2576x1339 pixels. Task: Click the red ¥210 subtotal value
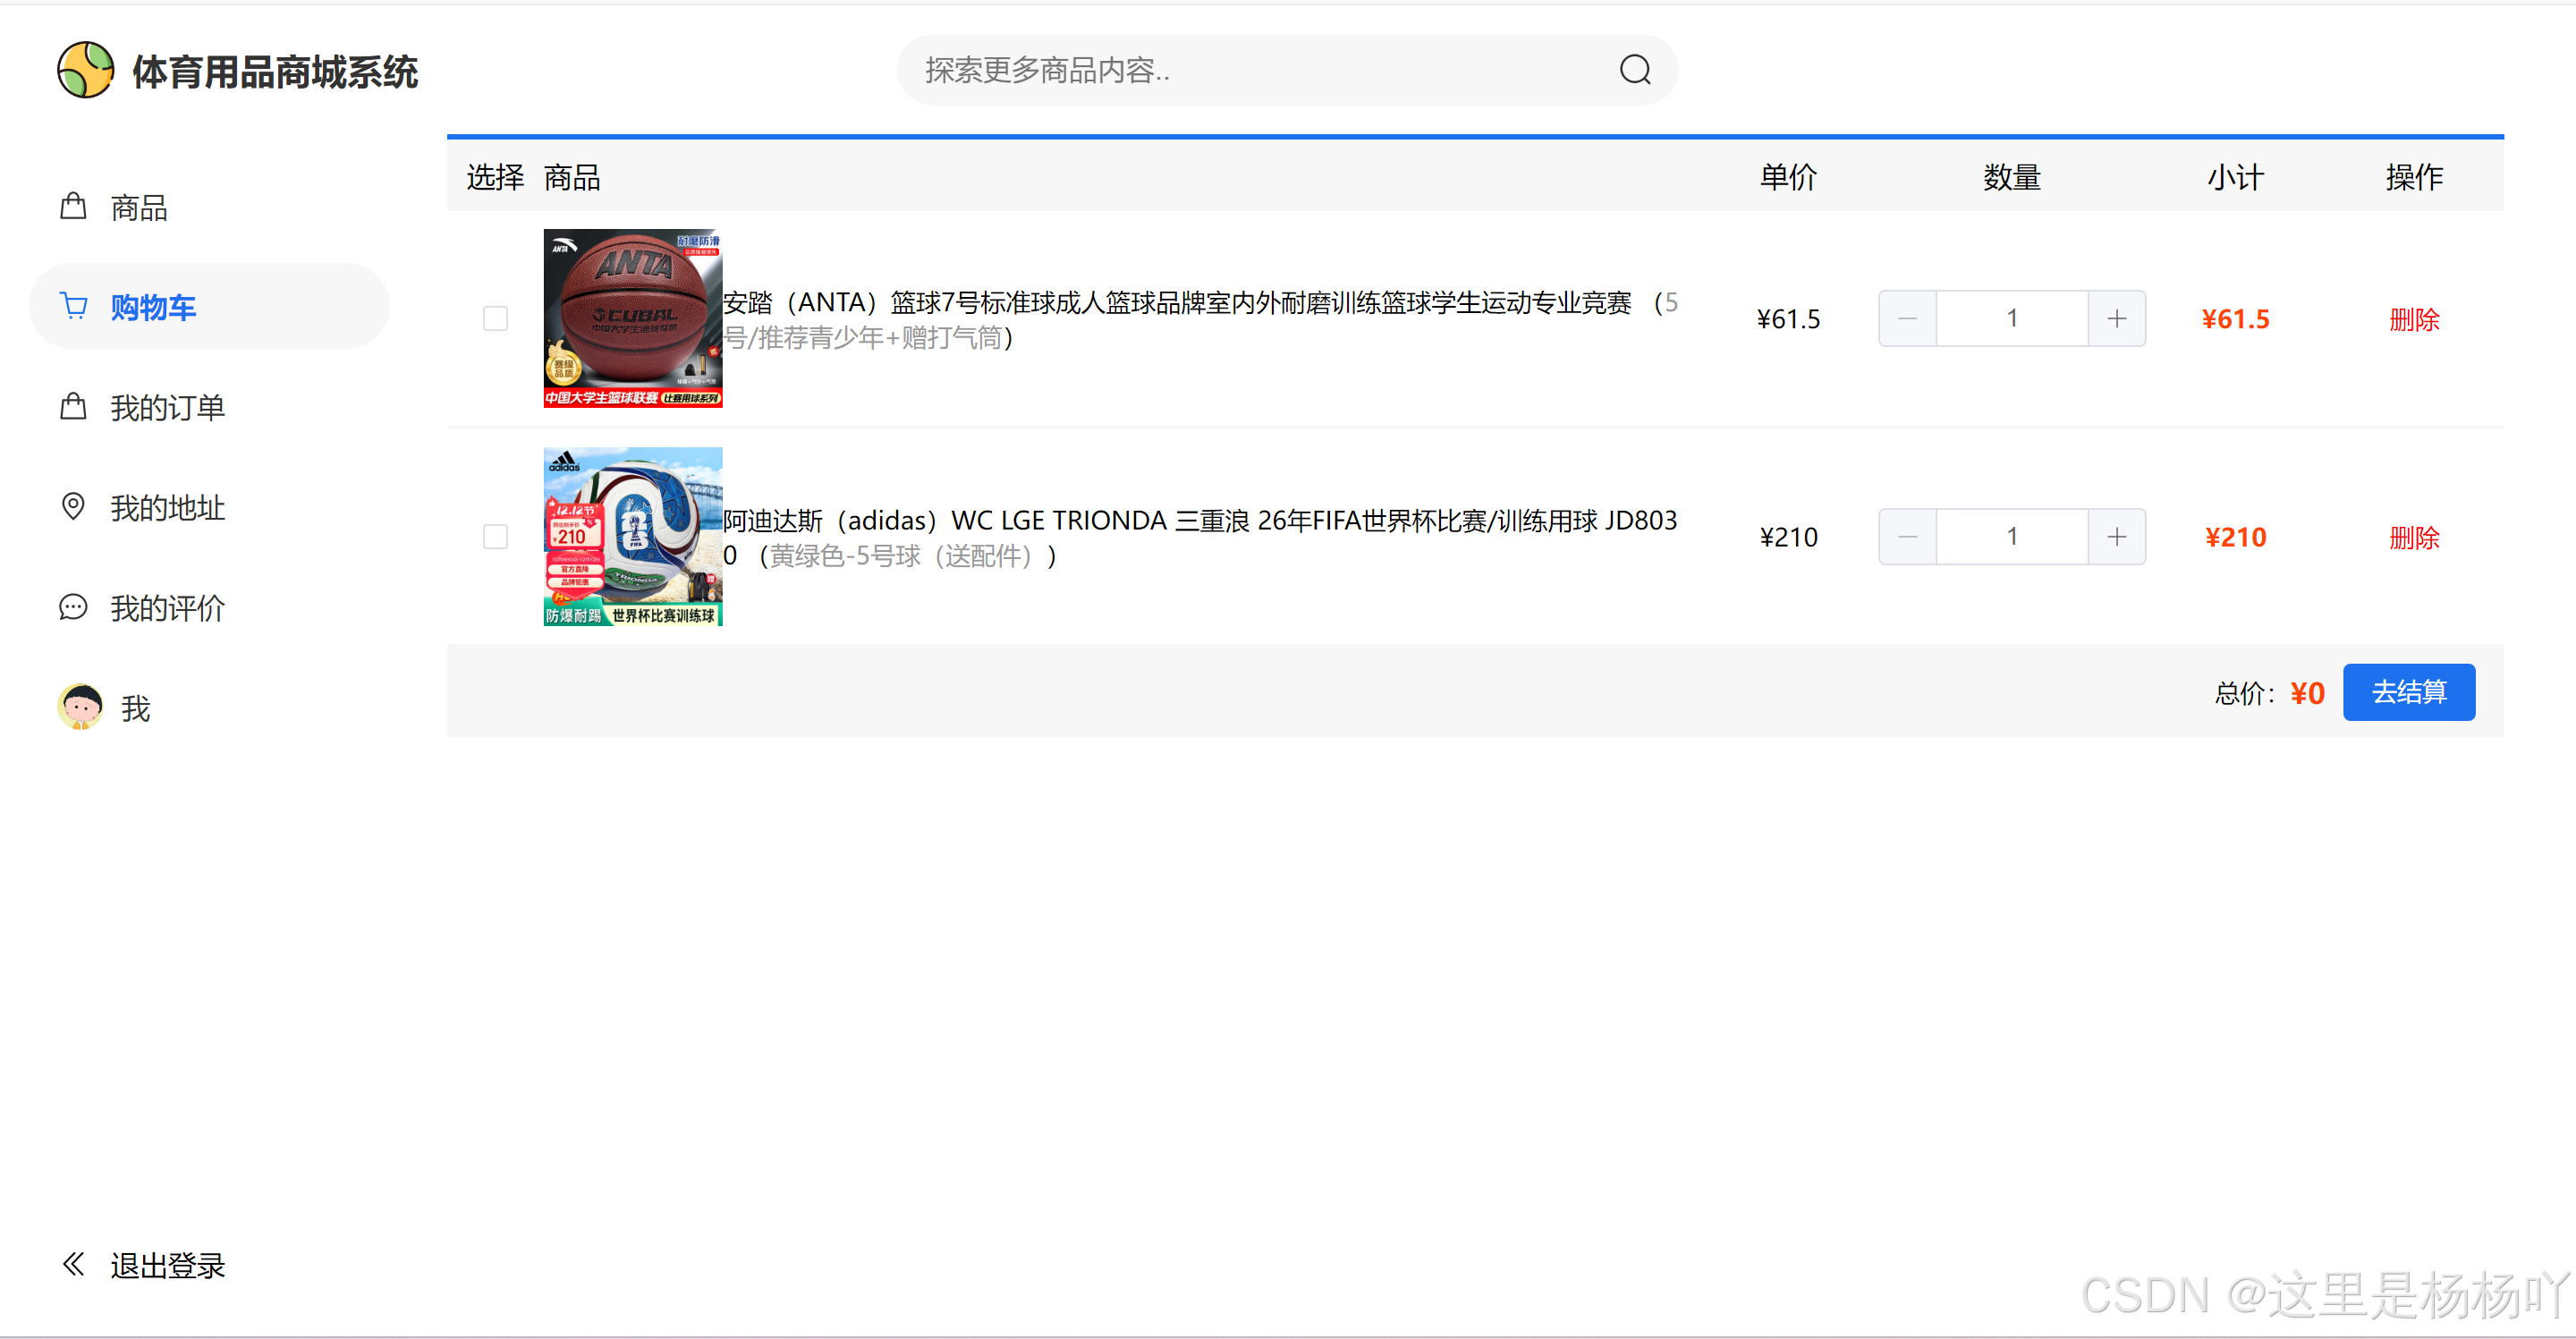(2235, 537)
